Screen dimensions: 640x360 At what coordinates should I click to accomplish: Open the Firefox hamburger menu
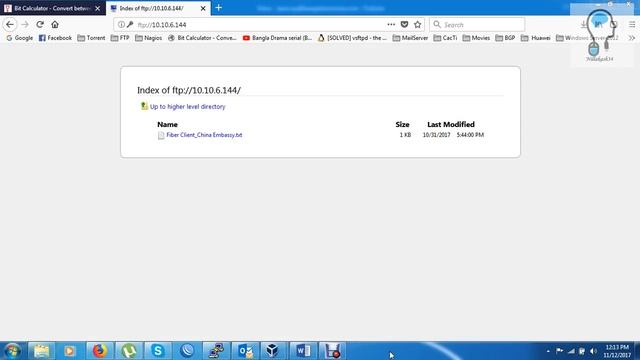631,24
